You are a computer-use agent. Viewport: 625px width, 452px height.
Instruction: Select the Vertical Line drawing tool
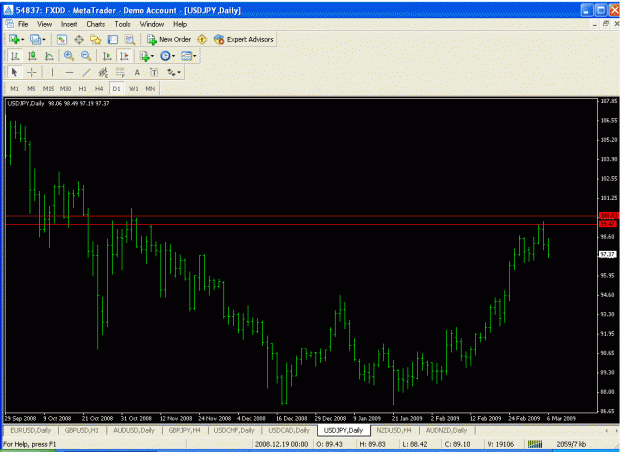point(52,72)
